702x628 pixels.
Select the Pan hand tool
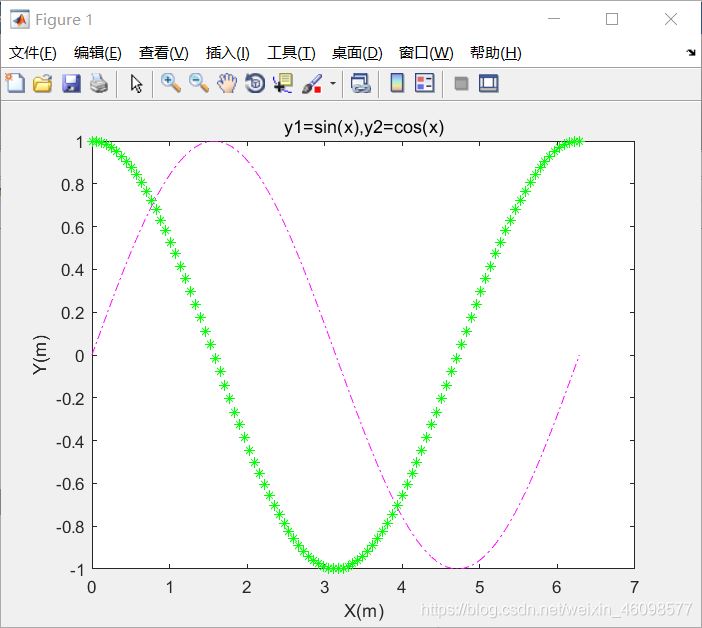coord(227,84)
